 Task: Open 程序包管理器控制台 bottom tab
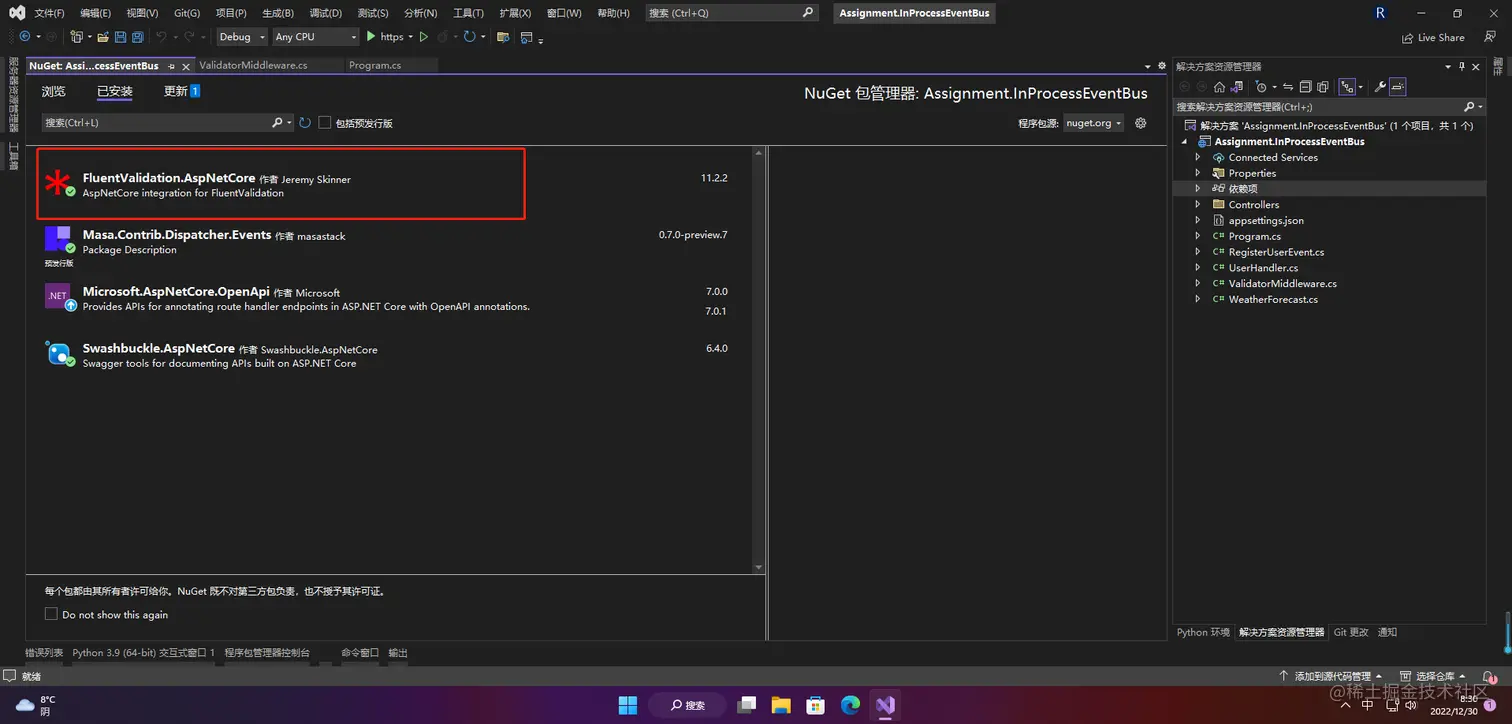pos(267,652)
